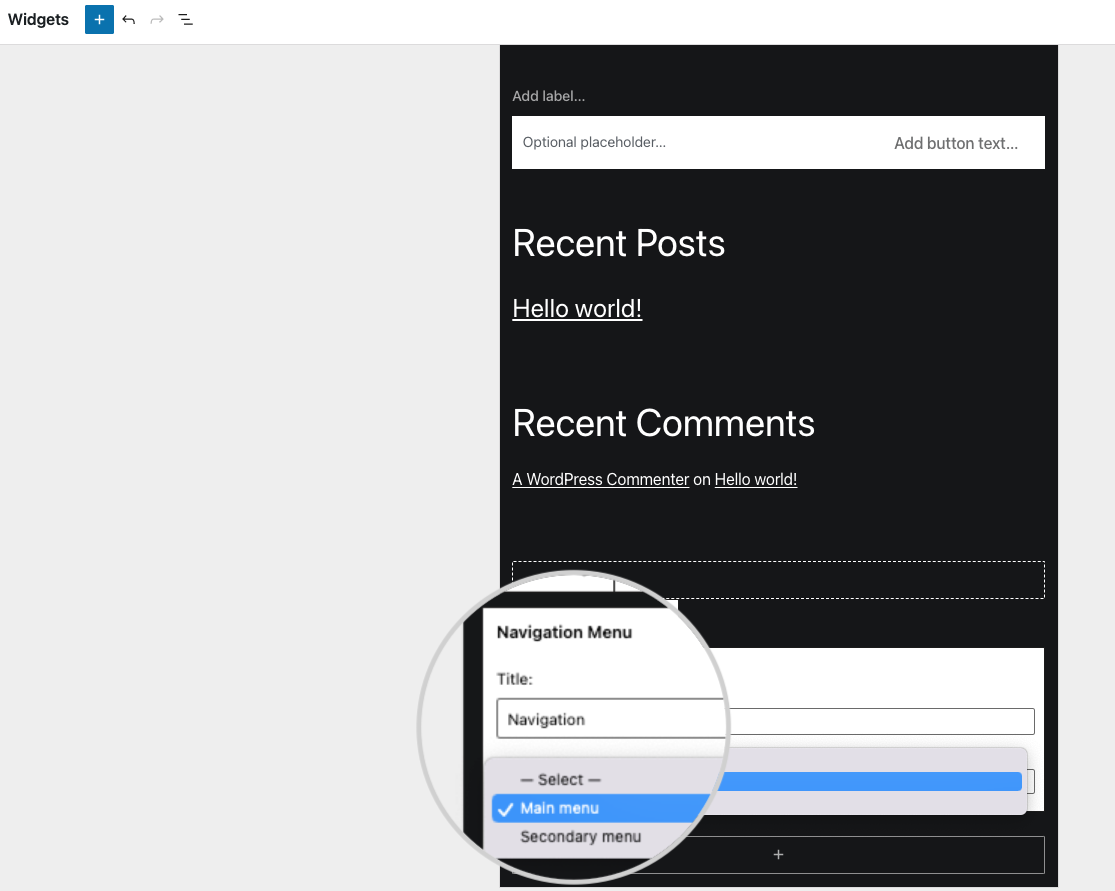1115x891 pixels.
Task: Redo the last undone change
Action: coord(157,19)
